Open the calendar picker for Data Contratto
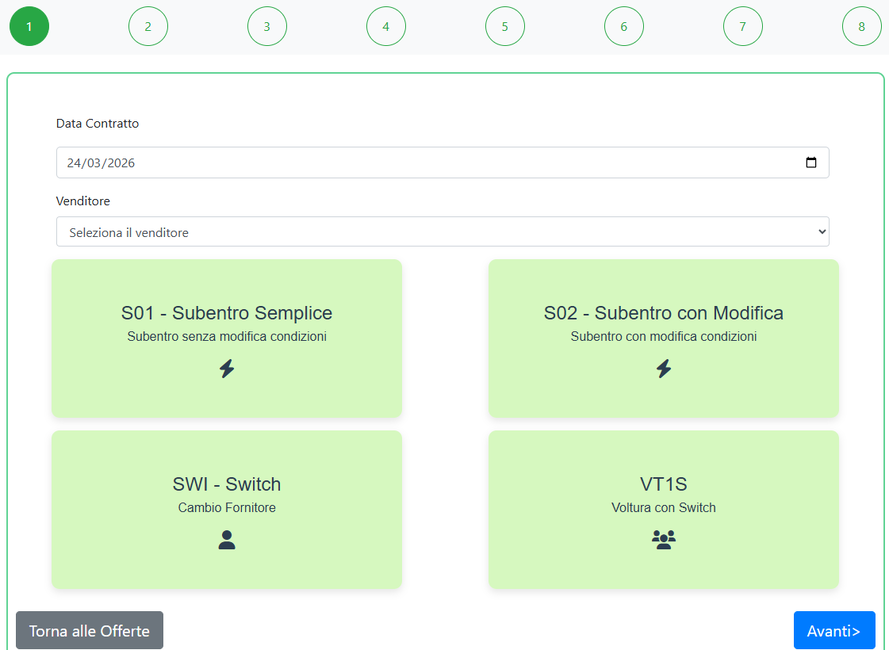 [811, 163]
